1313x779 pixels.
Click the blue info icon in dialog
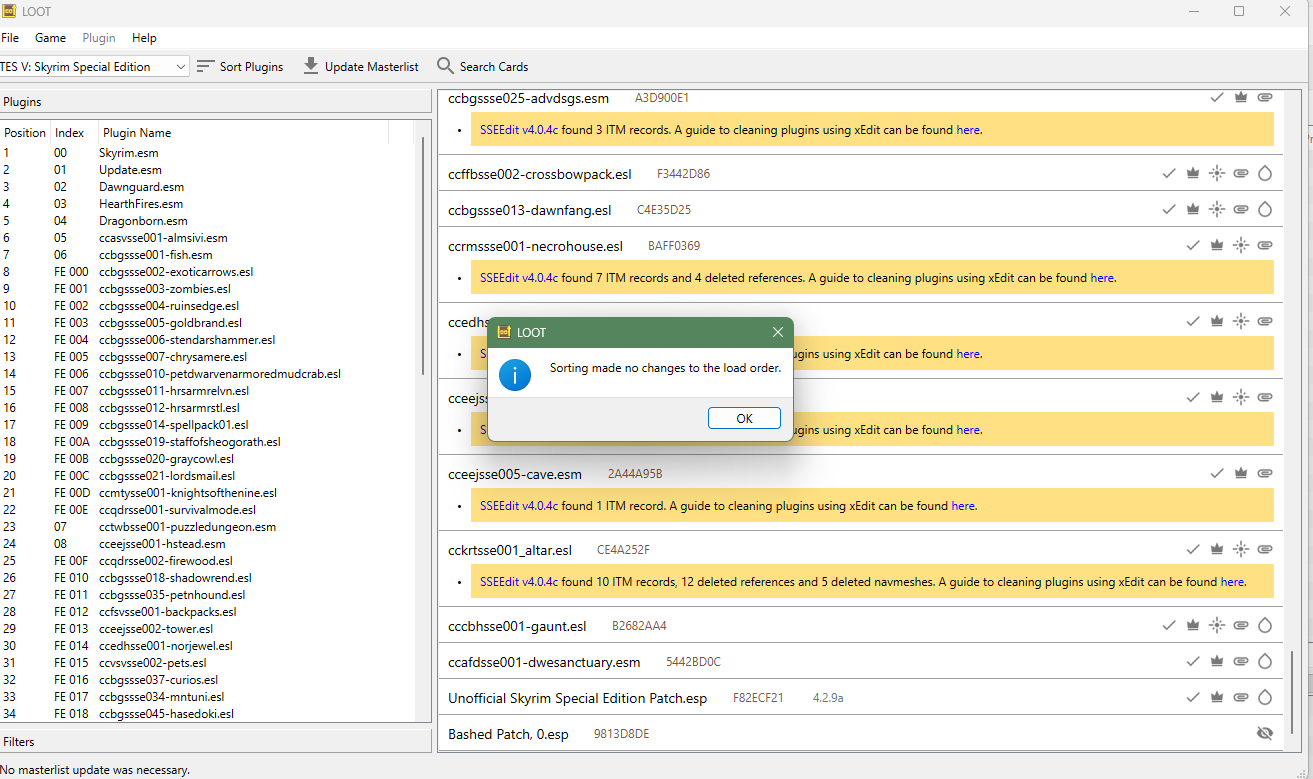click(x=515, y=375)
